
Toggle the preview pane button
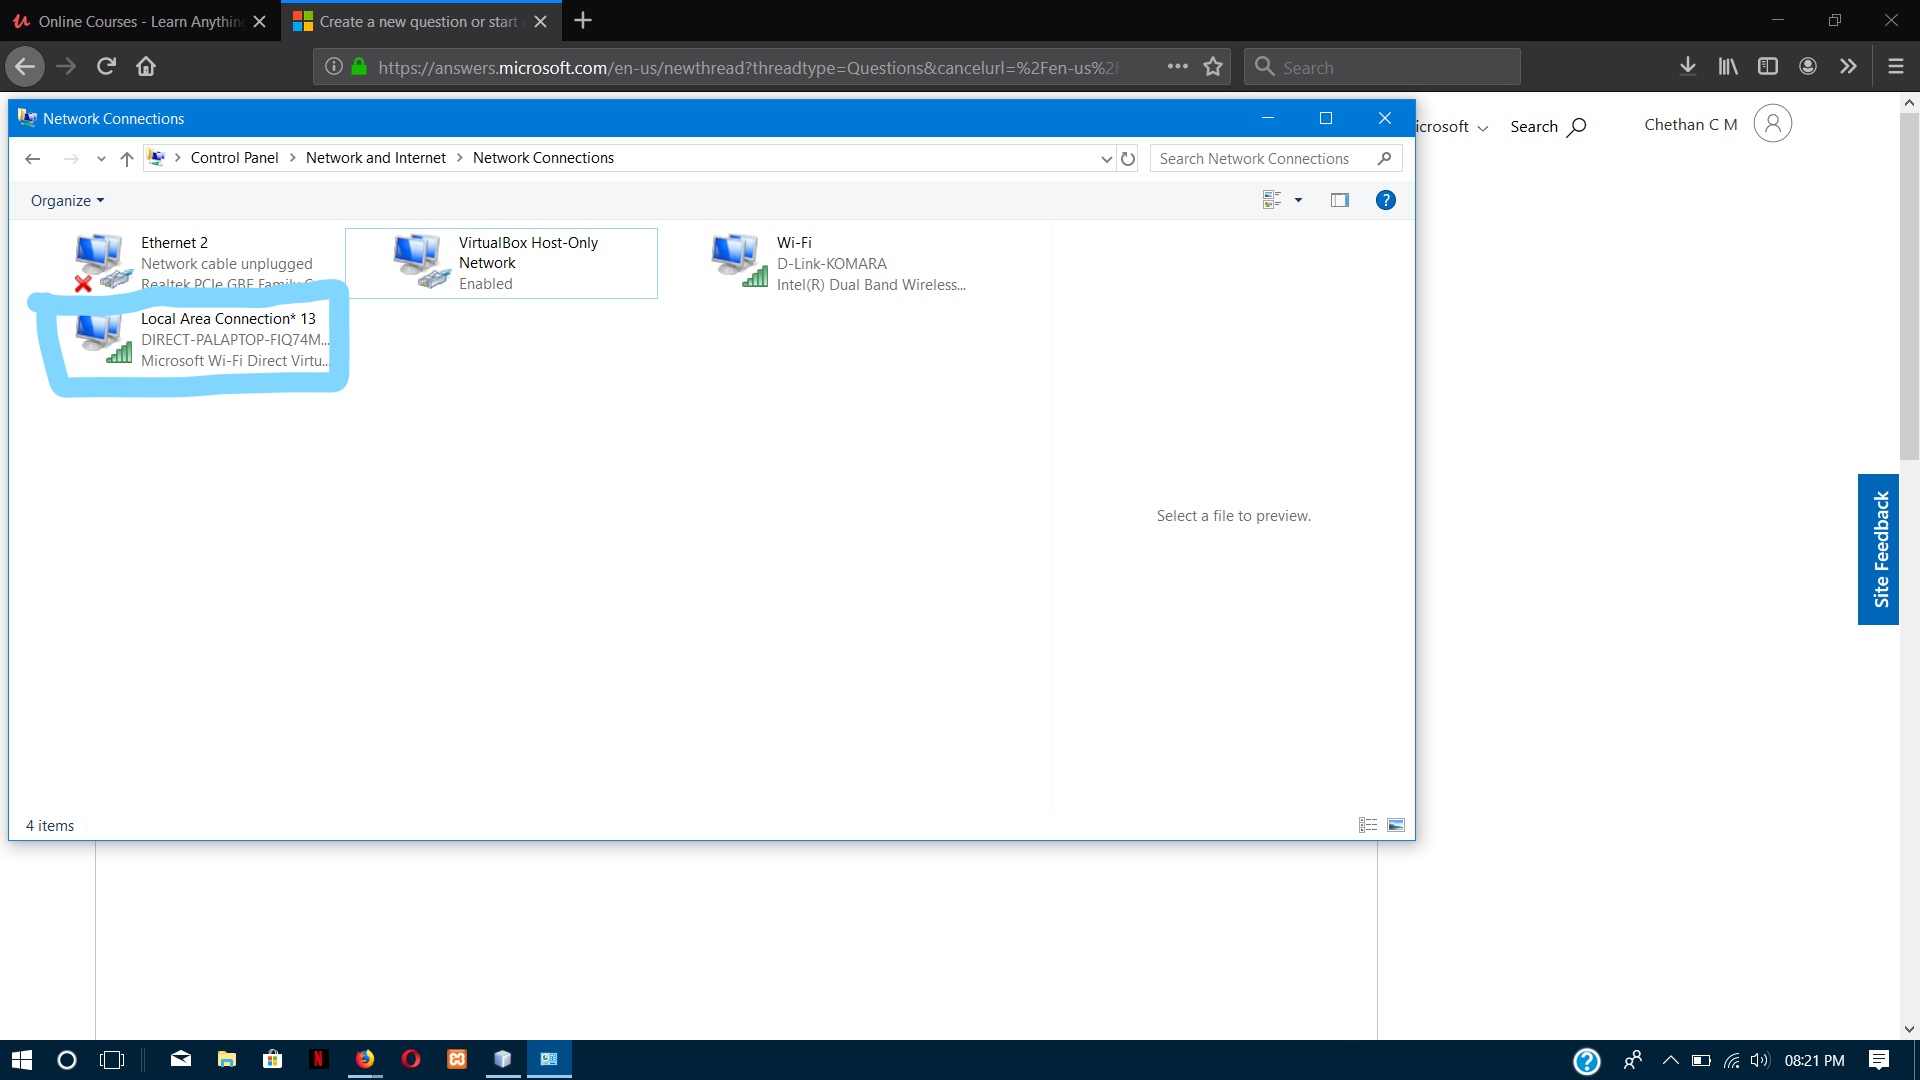[x=1340, y=200]
